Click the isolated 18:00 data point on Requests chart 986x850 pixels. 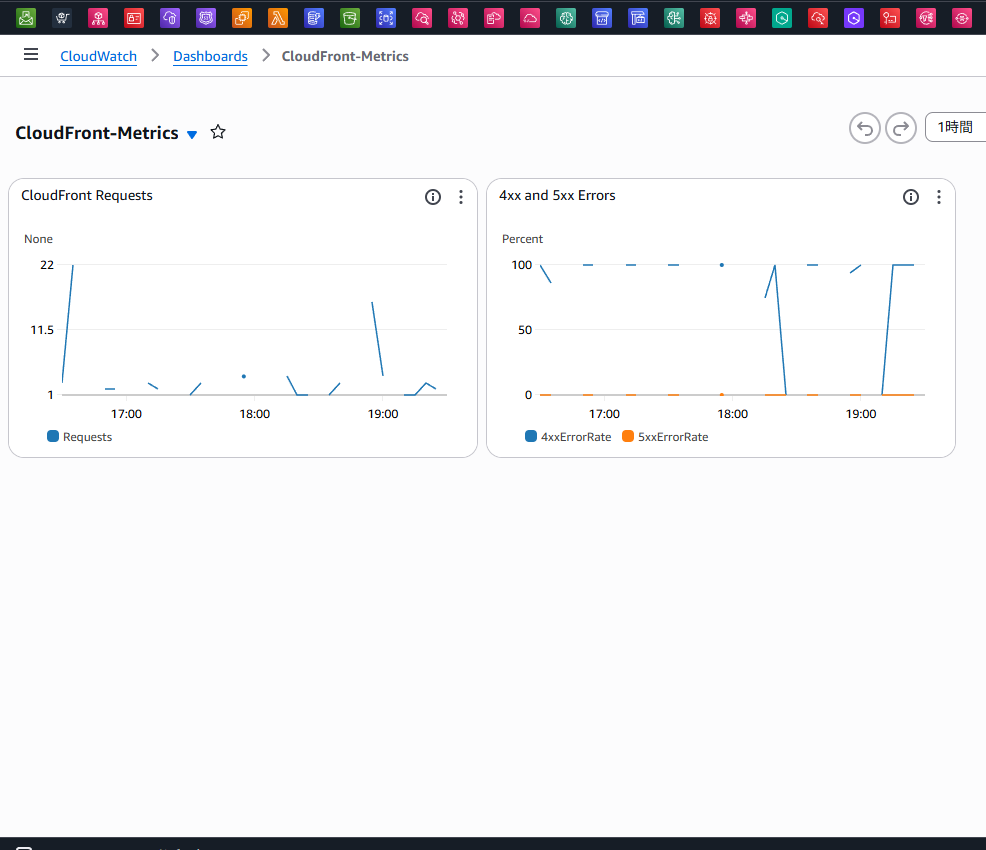(244, 377)
